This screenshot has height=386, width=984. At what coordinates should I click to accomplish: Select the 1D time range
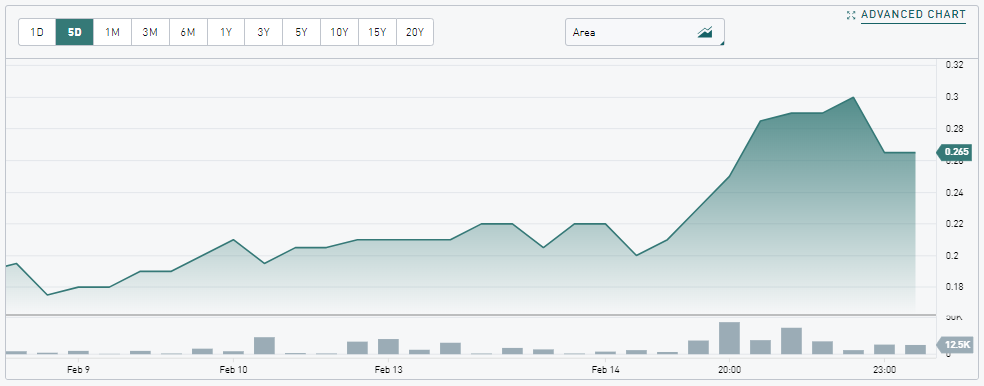(37, 32)
